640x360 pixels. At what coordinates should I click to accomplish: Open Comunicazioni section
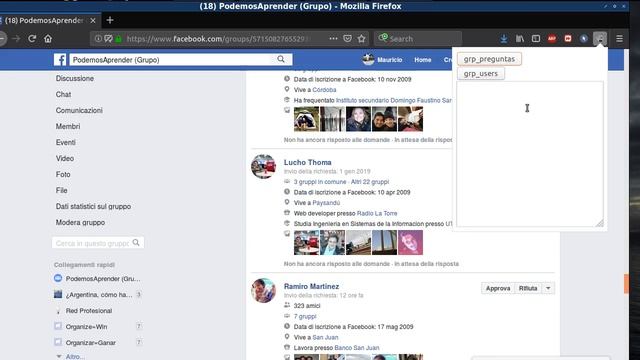(x=79, y=110)
